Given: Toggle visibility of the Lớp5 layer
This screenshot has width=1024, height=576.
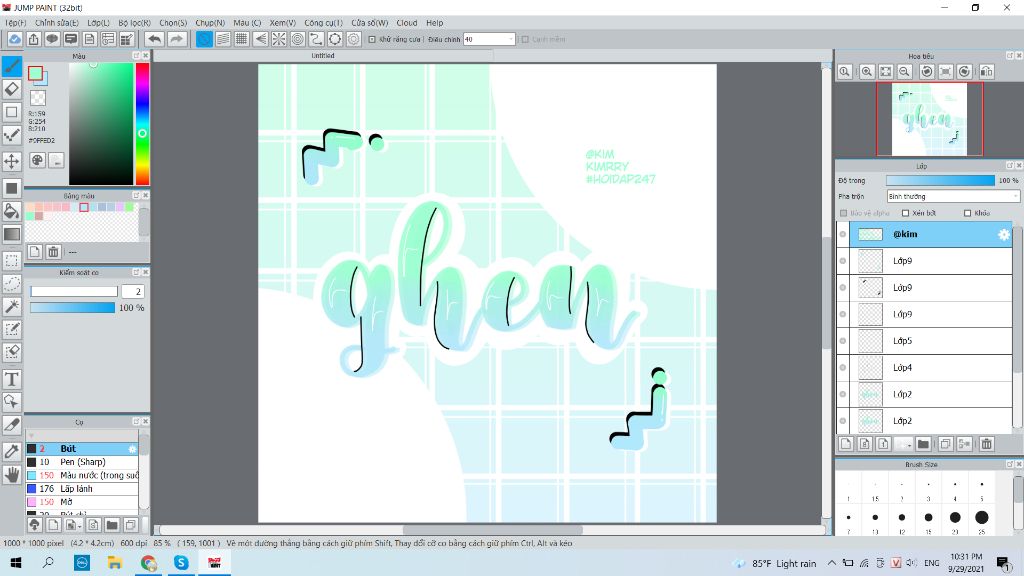Looking at the screenshot, I should [x=843, y=341].
